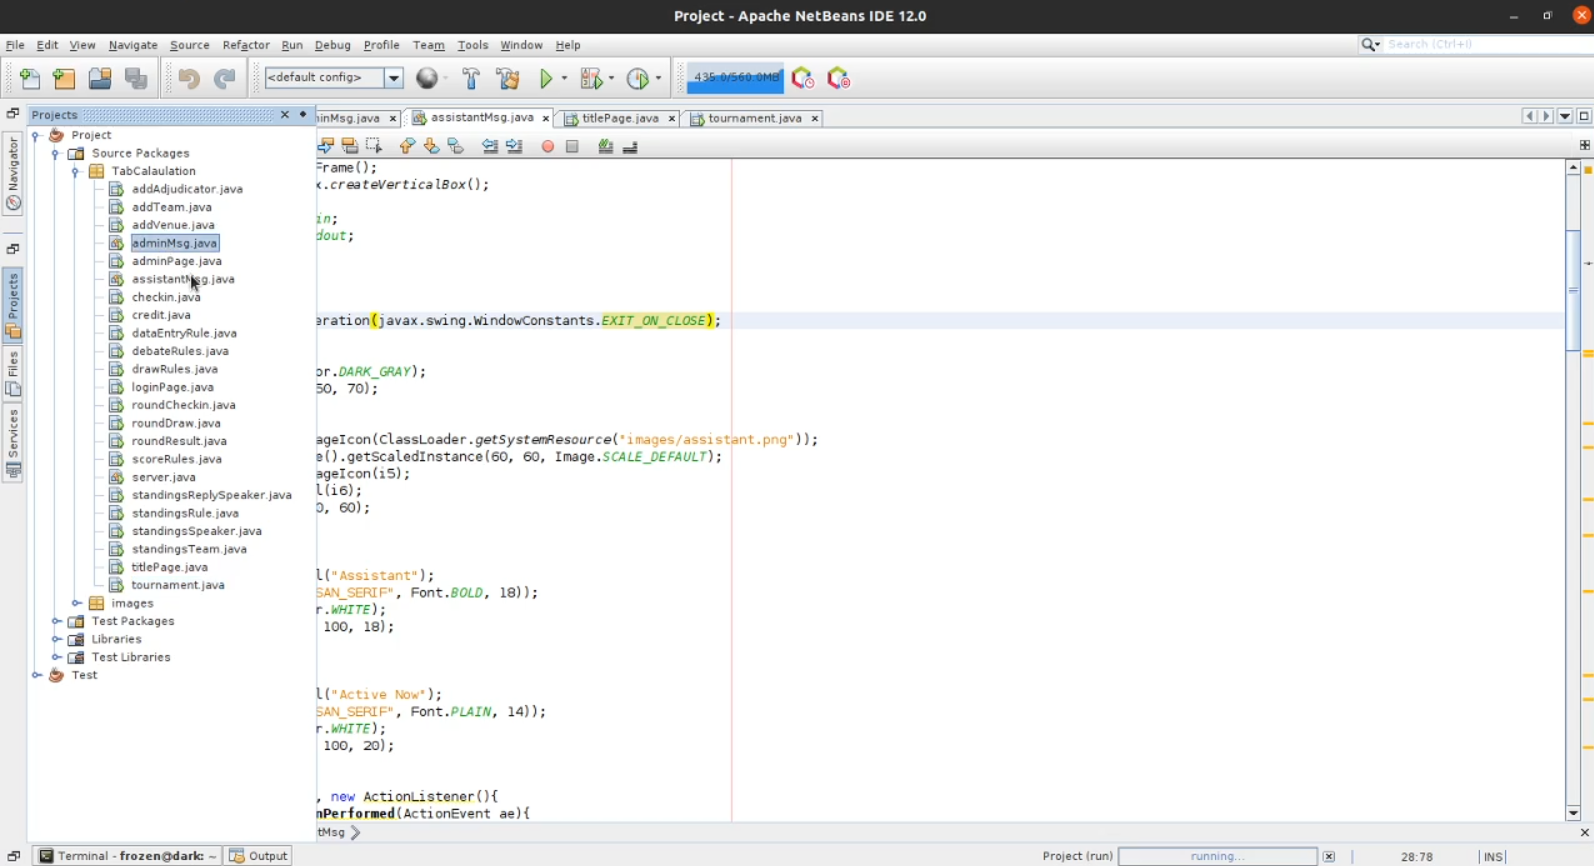Open the Navigator side panel tab
1594x866 pixels.
13,173
